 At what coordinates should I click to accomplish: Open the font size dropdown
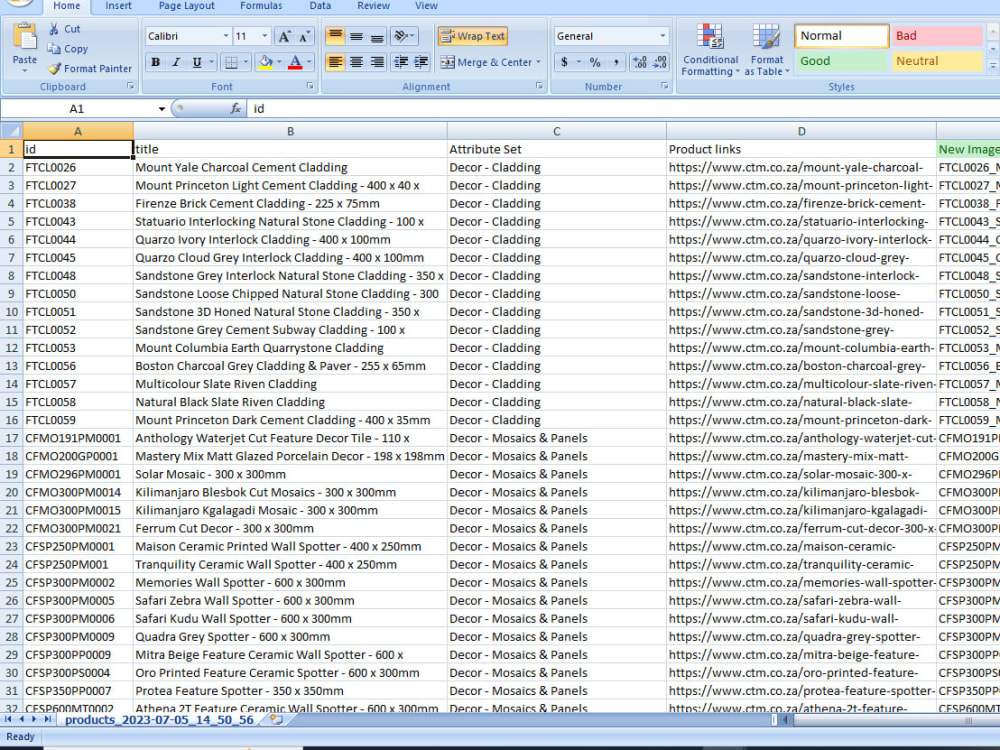click(x=265, y=36)
